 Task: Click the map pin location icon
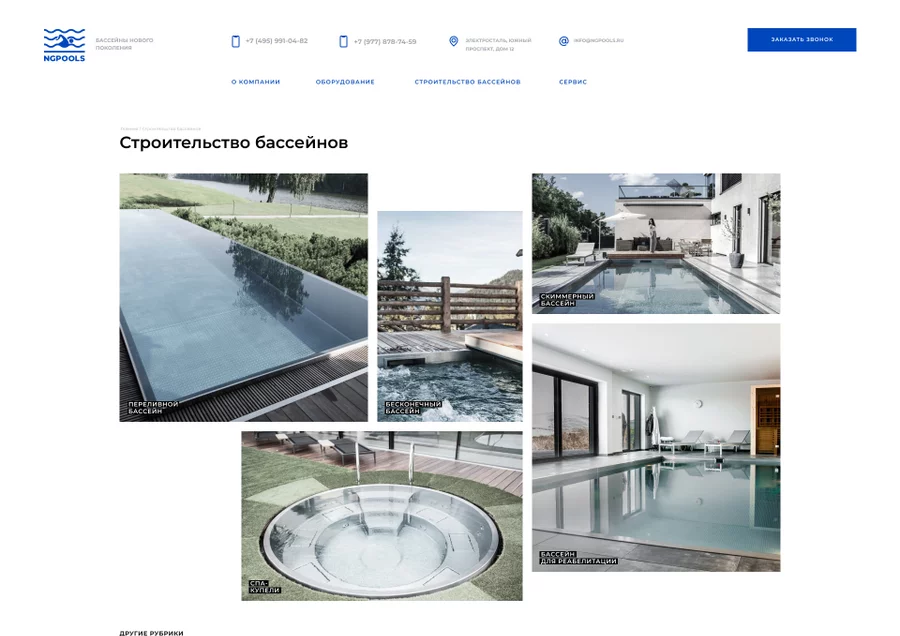453,41
